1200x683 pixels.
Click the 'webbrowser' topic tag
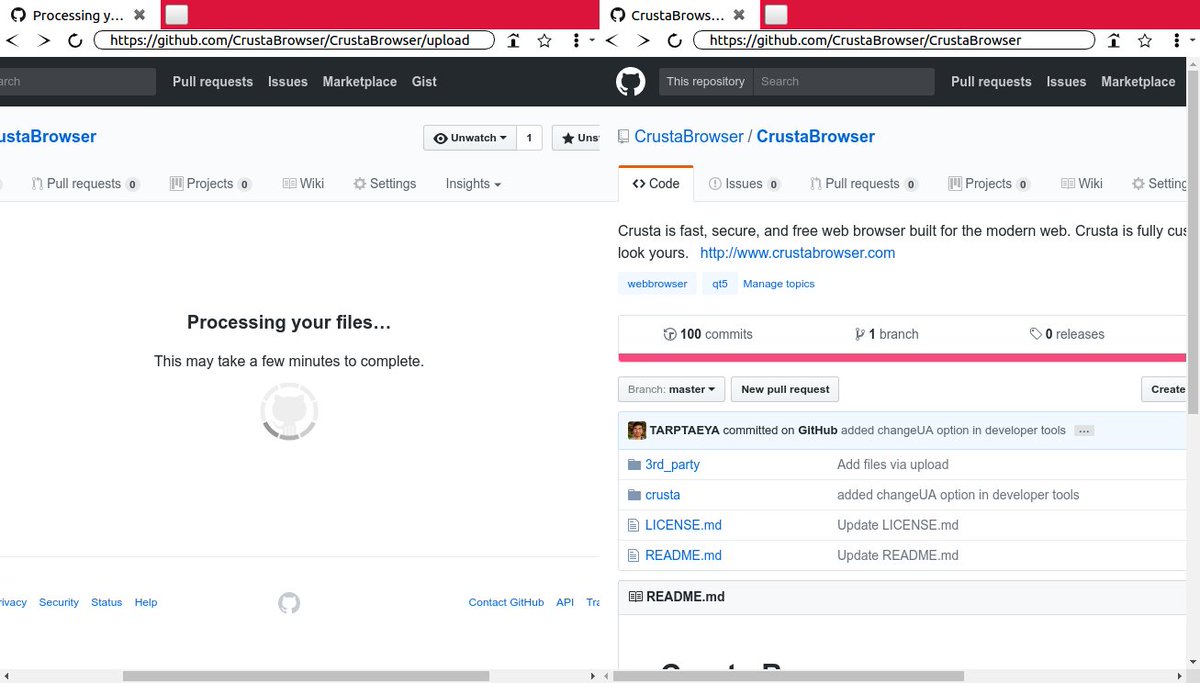tap(657, 284)
